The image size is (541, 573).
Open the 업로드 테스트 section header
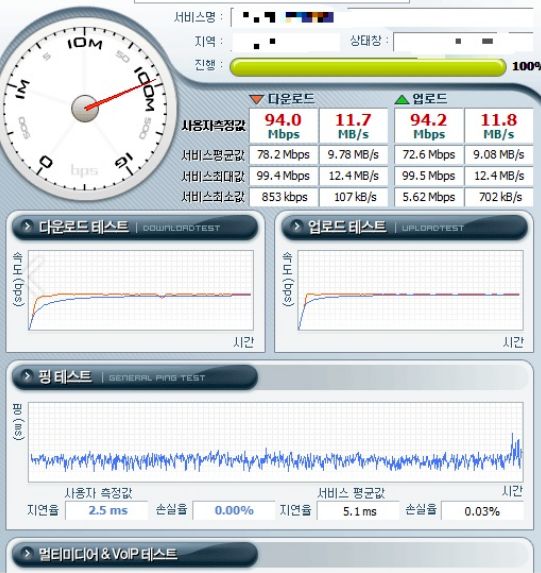(x=405, y=227)
